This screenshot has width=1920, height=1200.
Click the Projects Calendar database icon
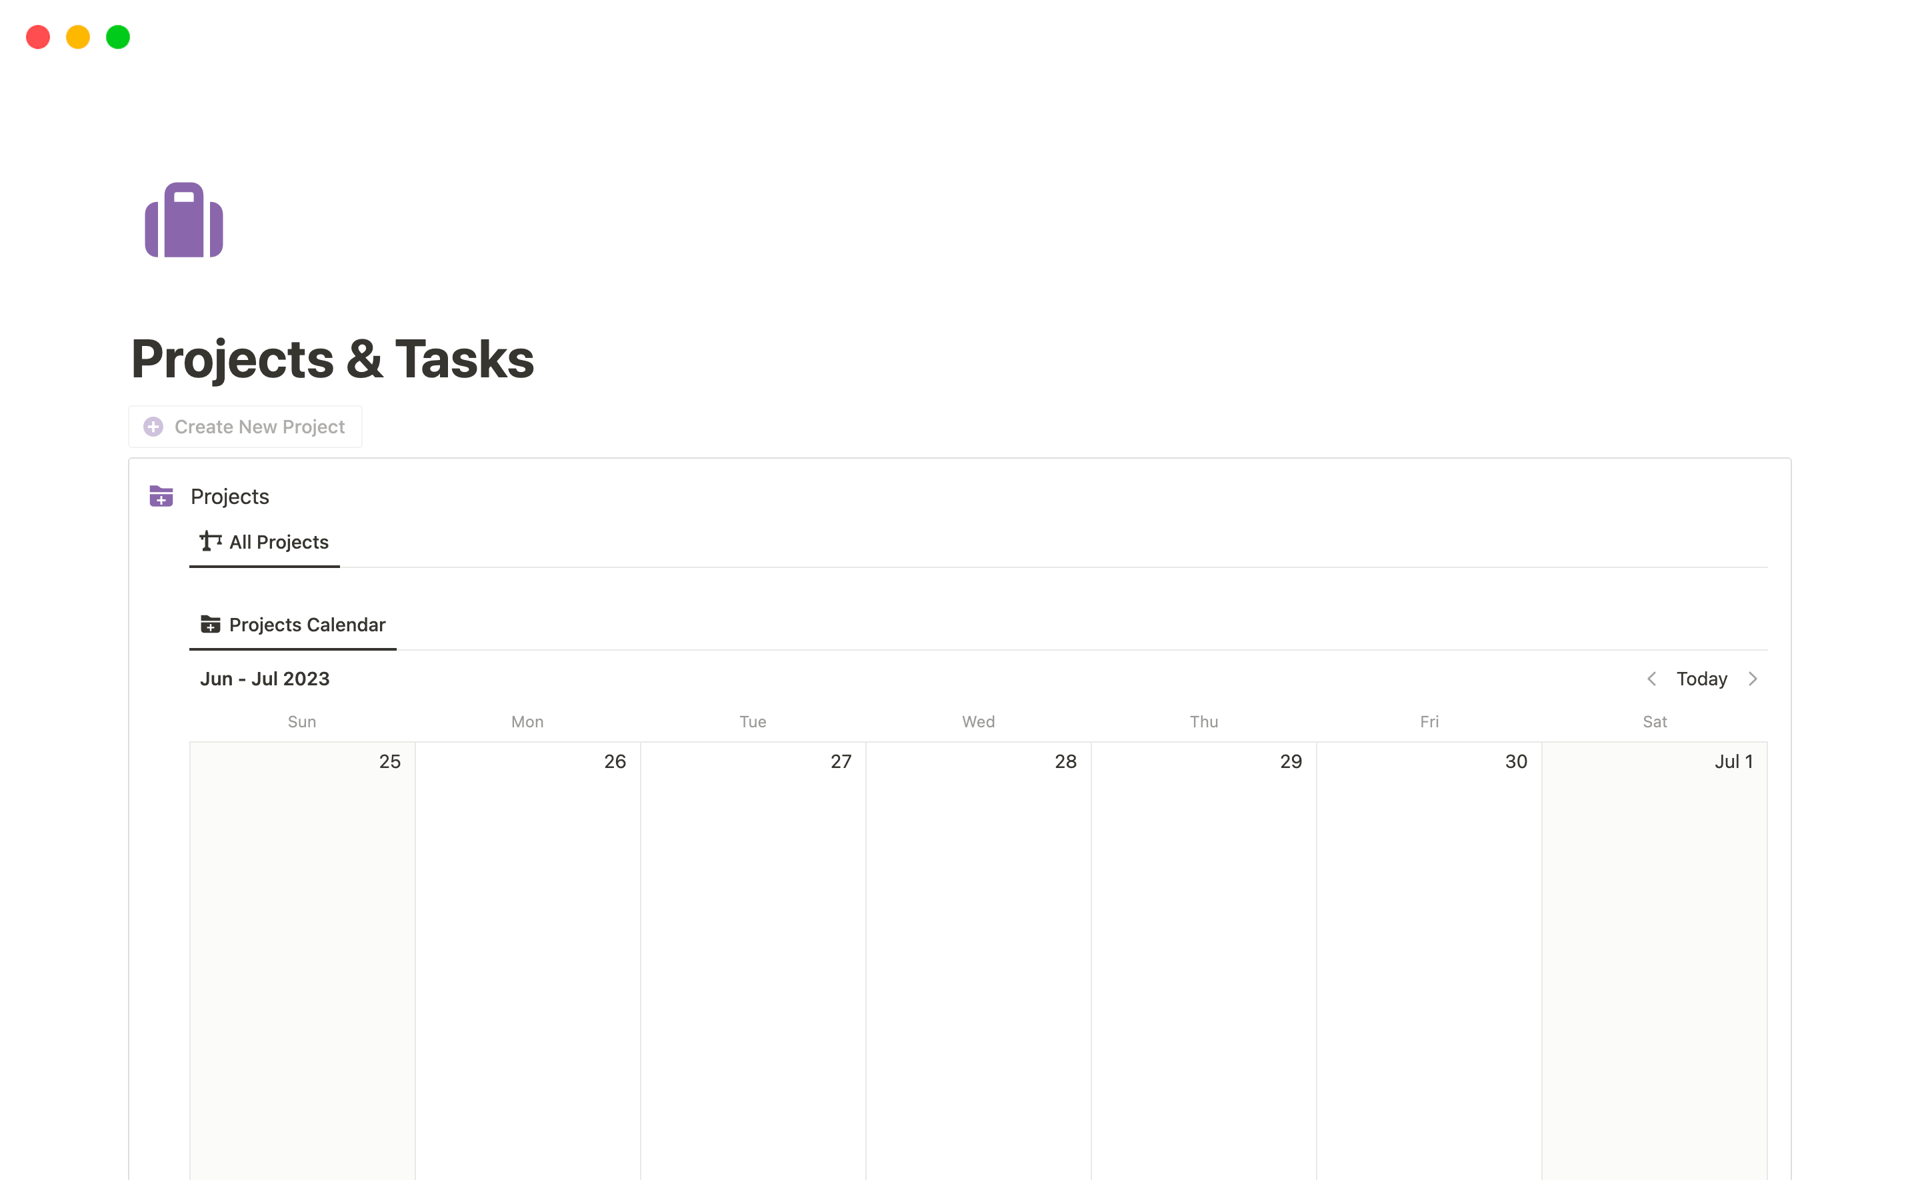pyautogui.click(x=211, y=623)
